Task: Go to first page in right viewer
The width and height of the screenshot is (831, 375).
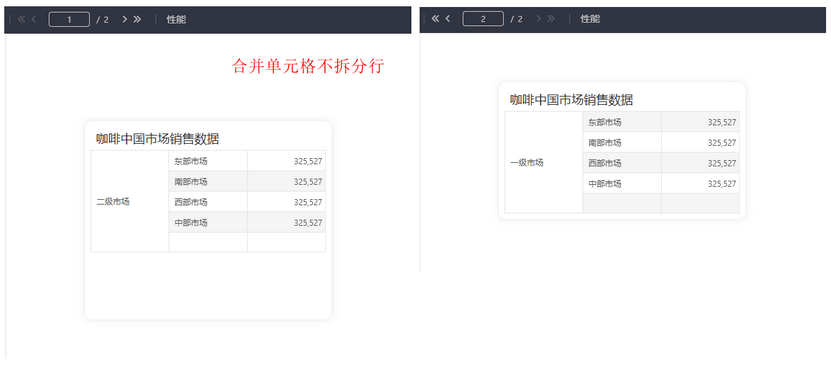Action: tap(436, 19)
